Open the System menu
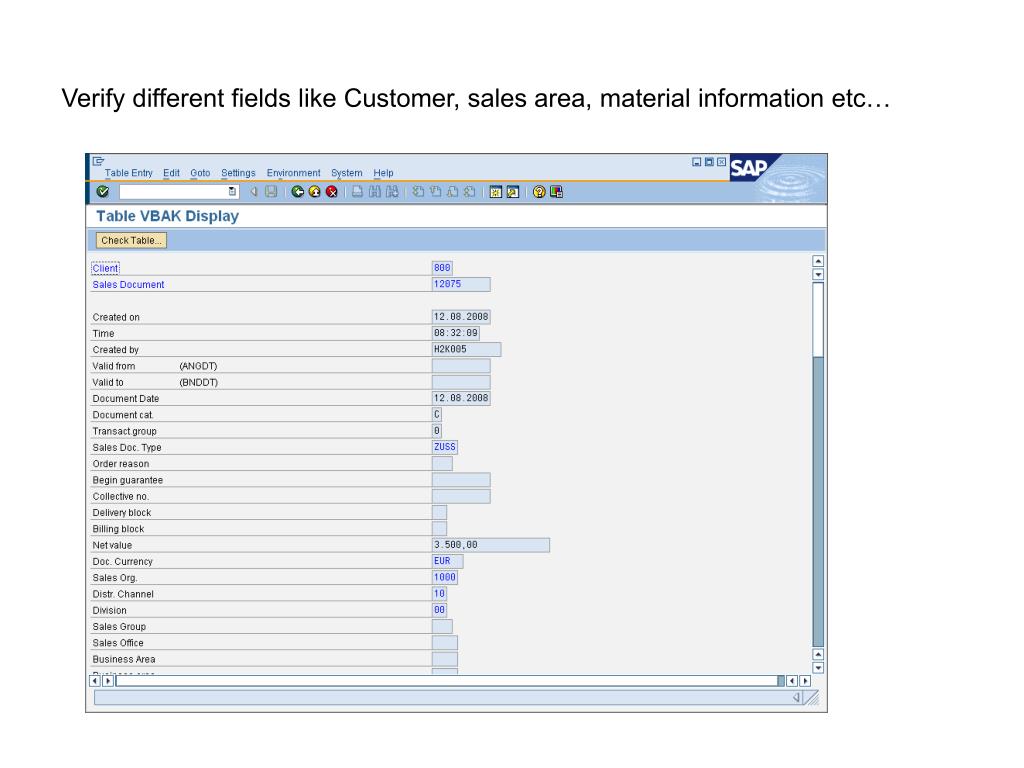The image size is (1024, 768). (x=347, y=173)
